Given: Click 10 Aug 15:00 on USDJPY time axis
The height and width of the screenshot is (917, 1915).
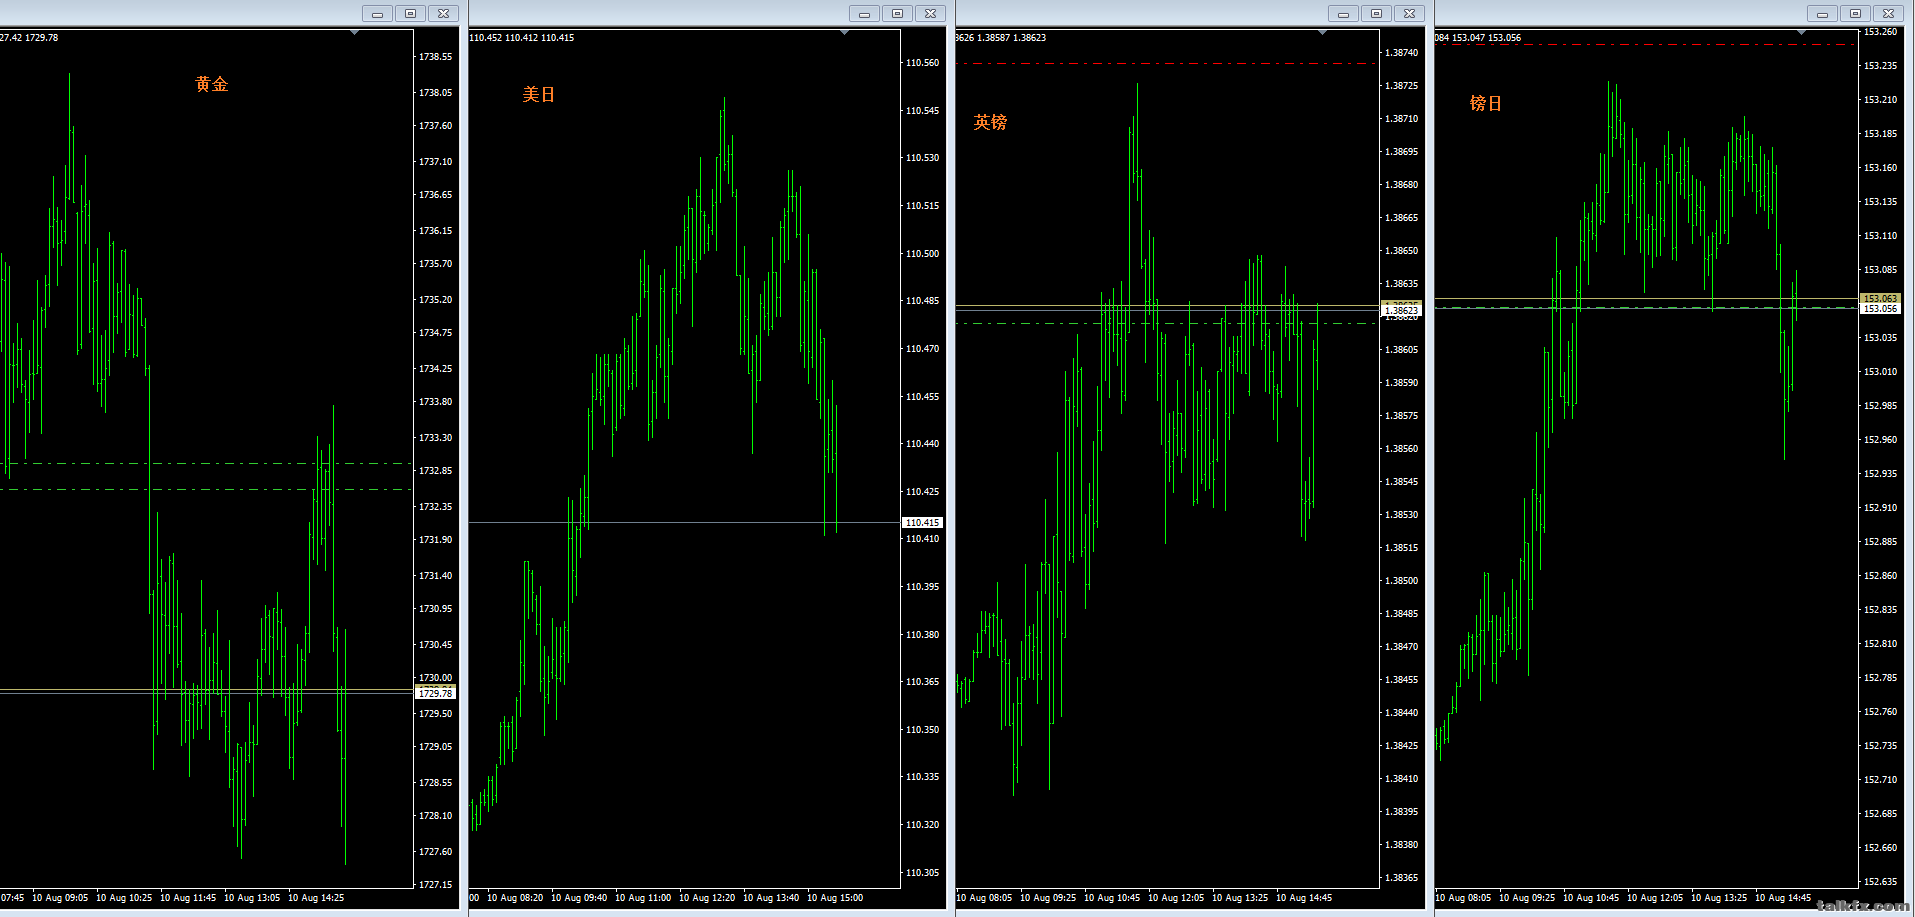Looking at the screenshot, I should (835, 898).
